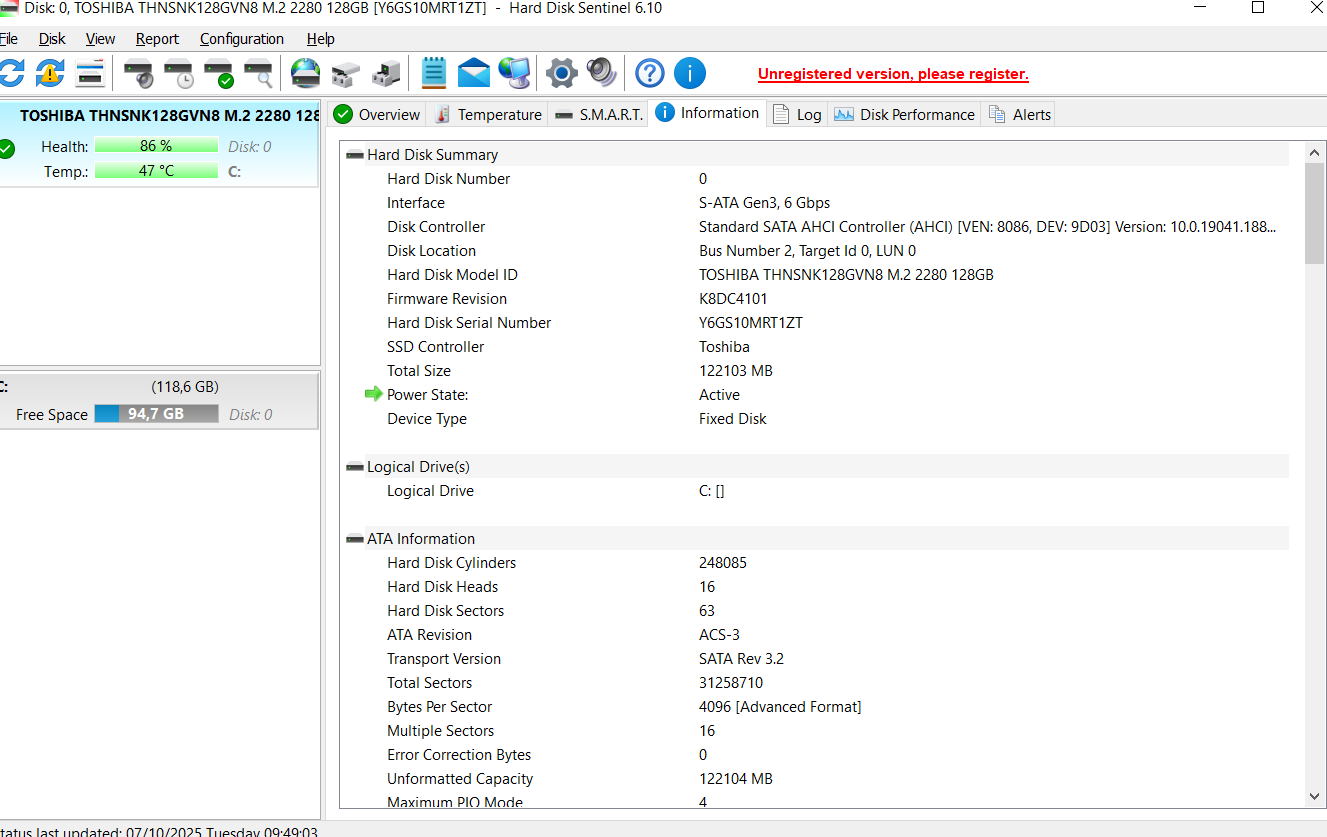Image resolution: width=1327 pixels, height=837 pixels.
Task: Click the disk with magnifier icon
Action: click(x=258, y=73)
